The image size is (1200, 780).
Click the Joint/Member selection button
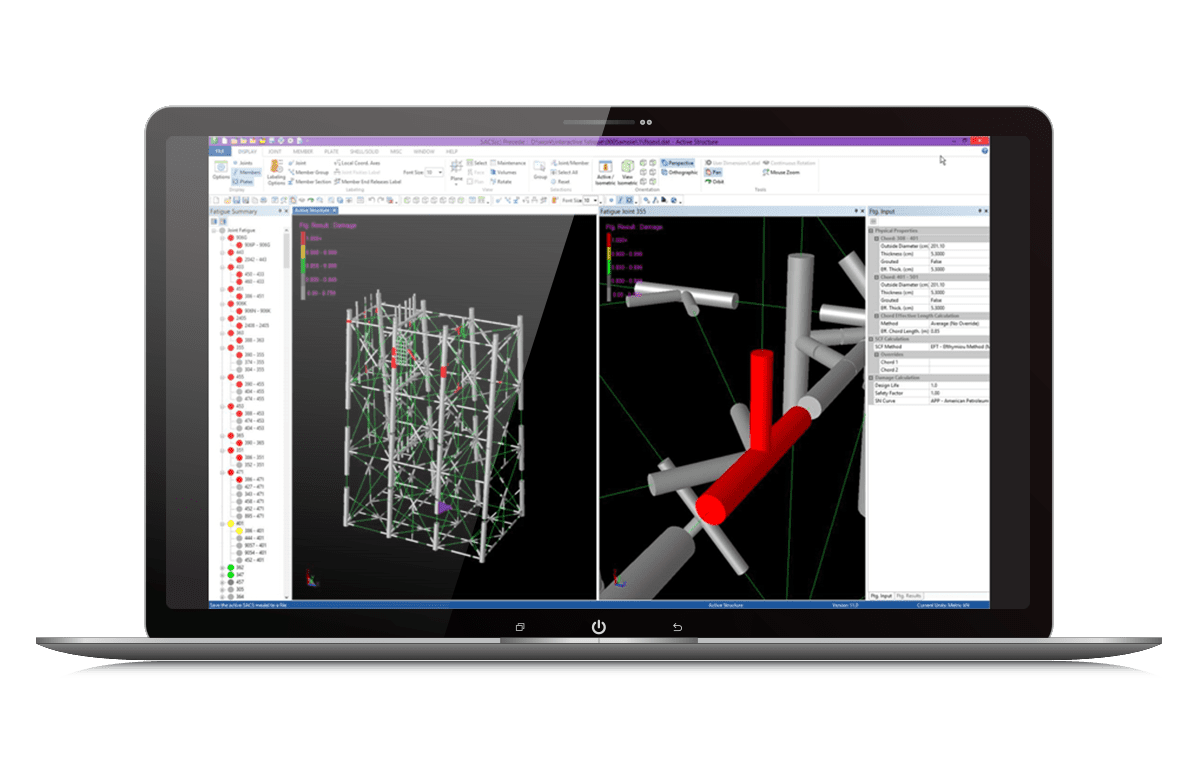(x=570, y=162)
